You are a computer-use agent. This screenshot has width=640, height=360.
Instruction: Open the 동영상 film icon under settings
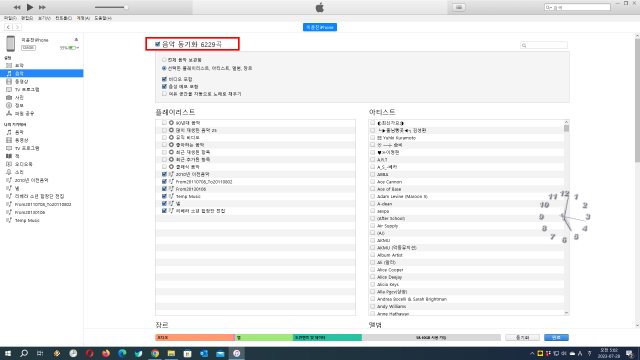pos(9,82)
